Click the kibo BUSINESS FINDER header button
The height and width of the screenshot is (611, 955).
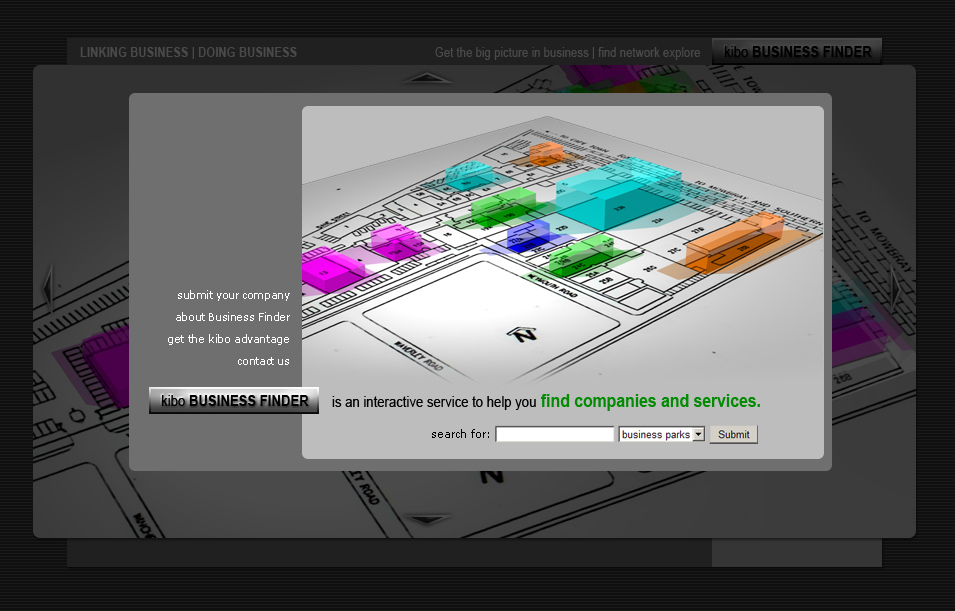(797, 52)
